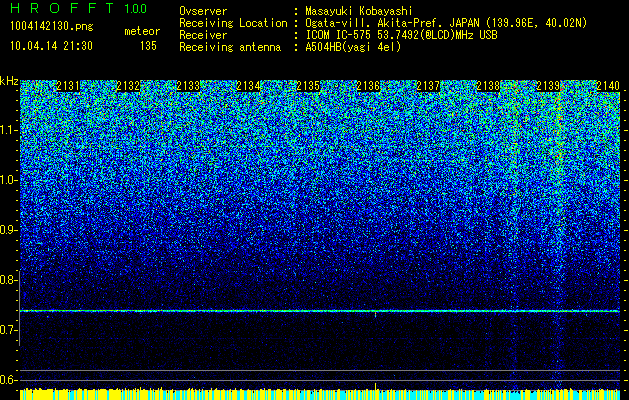This screenshot has height=400, width=629.
Task: Click the 1.1 frequency axis label
Action: [9, 130]
